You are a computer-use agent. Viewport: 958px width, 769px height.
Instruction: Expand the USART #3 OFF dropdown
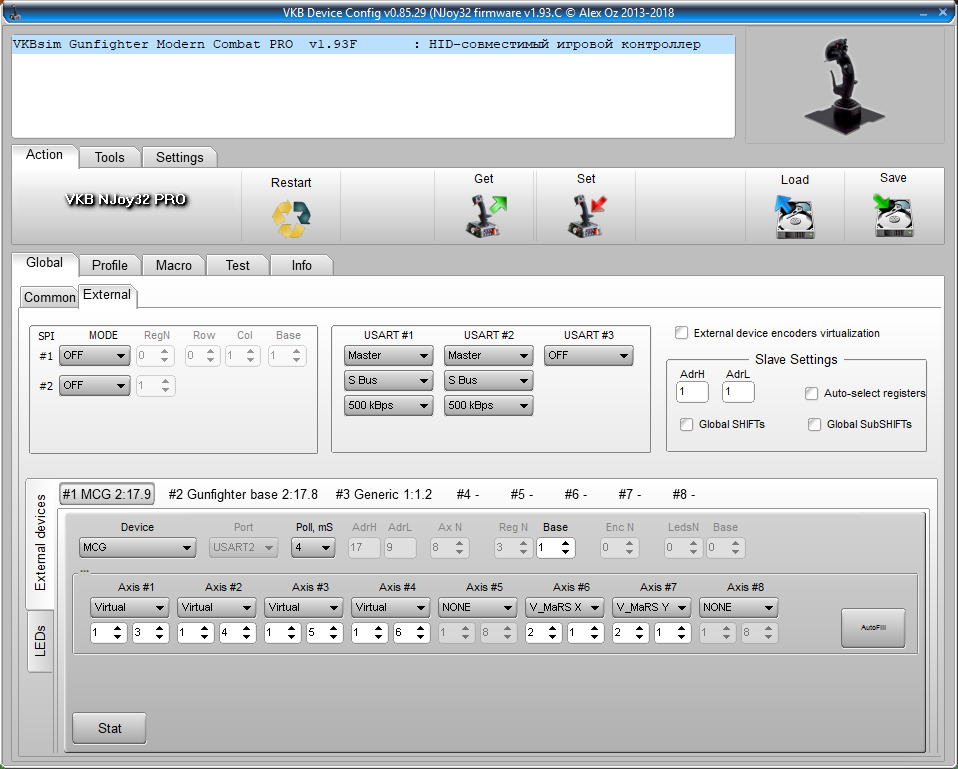coord(588,356)
